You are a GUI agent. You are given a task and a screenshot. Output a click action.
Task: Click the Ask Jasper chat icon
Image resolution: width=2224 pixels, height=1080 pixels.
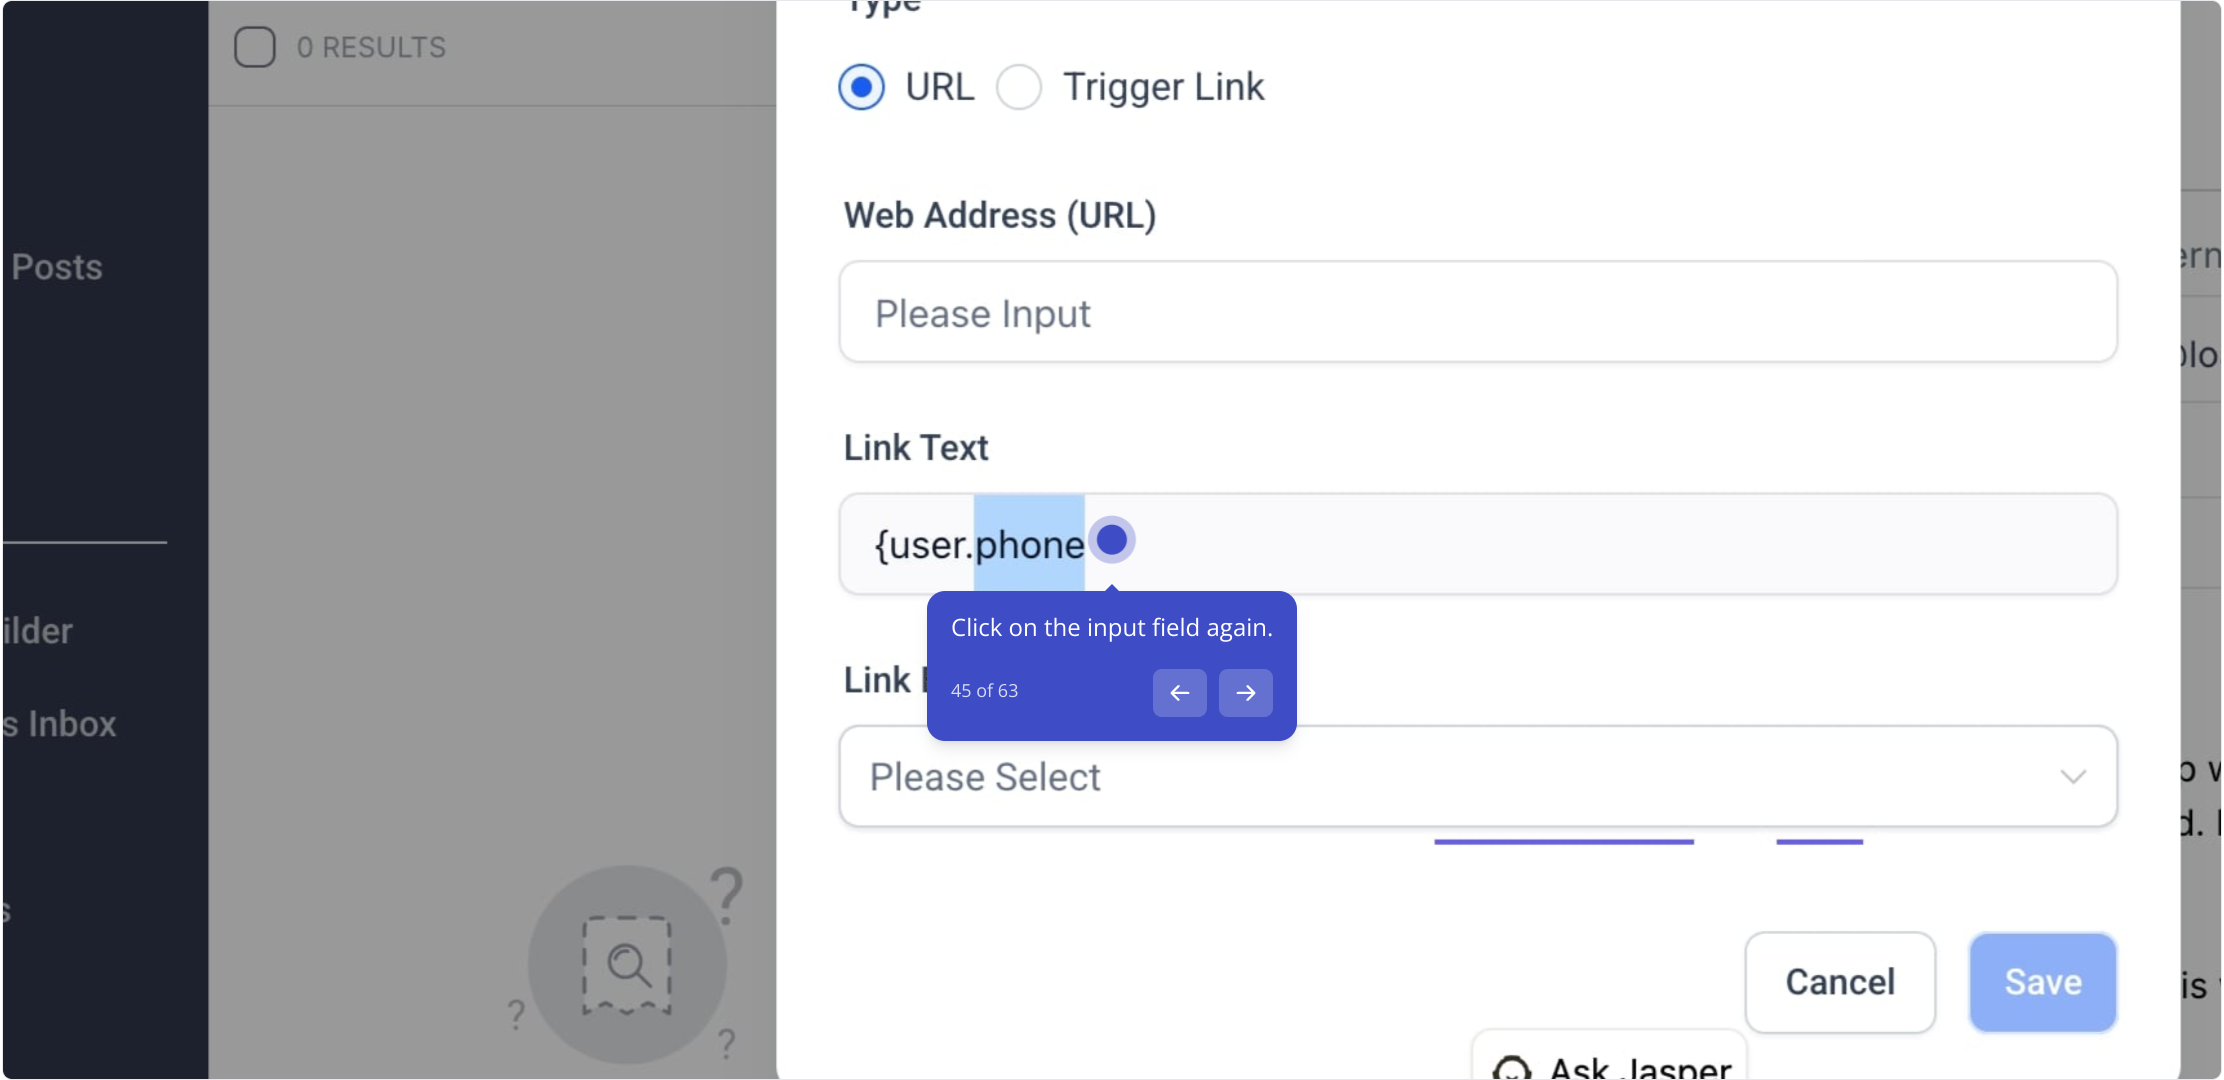pos(1511,1068)
